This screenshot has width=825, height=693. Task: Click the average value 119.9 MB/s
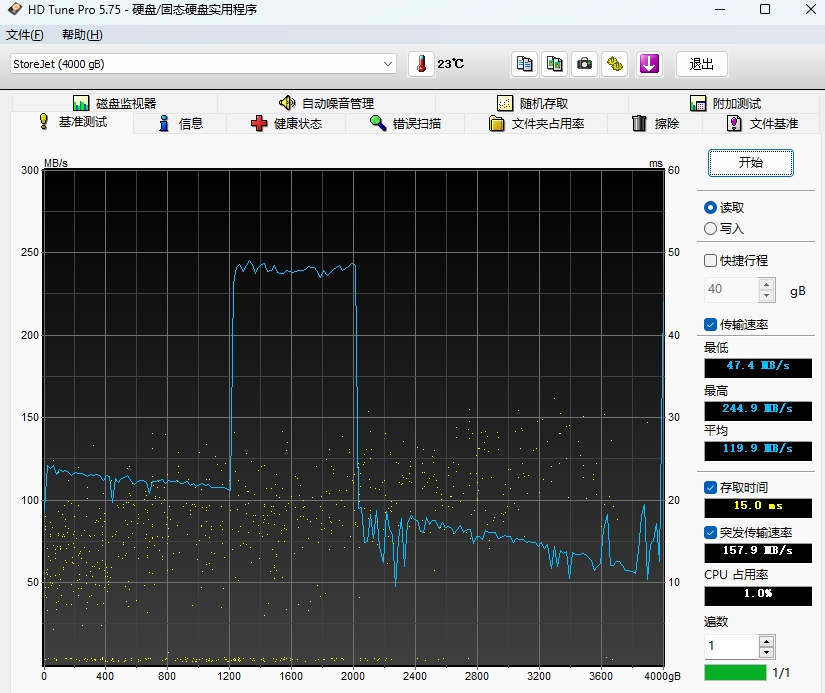click(758, 451)
